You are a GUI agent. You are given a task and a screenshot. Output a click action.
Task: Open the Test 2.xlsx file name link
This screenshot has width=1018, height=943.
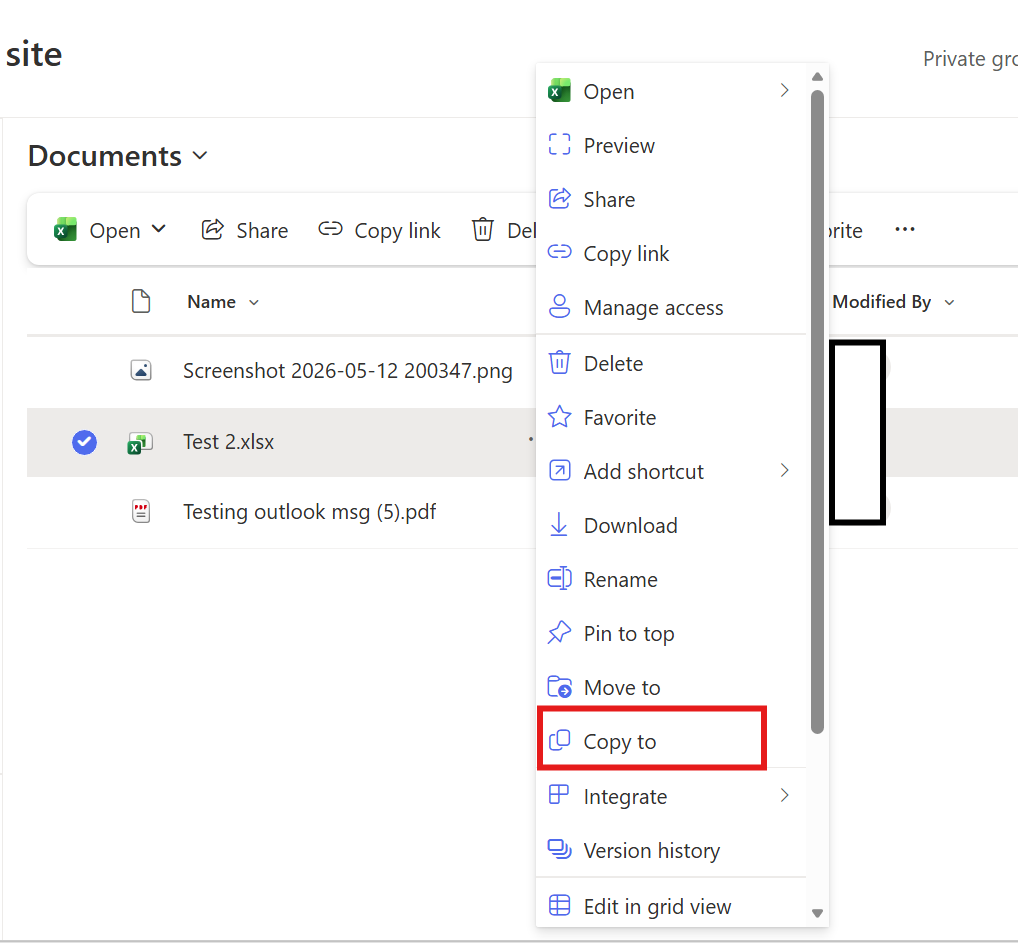[x=229, y=442]
